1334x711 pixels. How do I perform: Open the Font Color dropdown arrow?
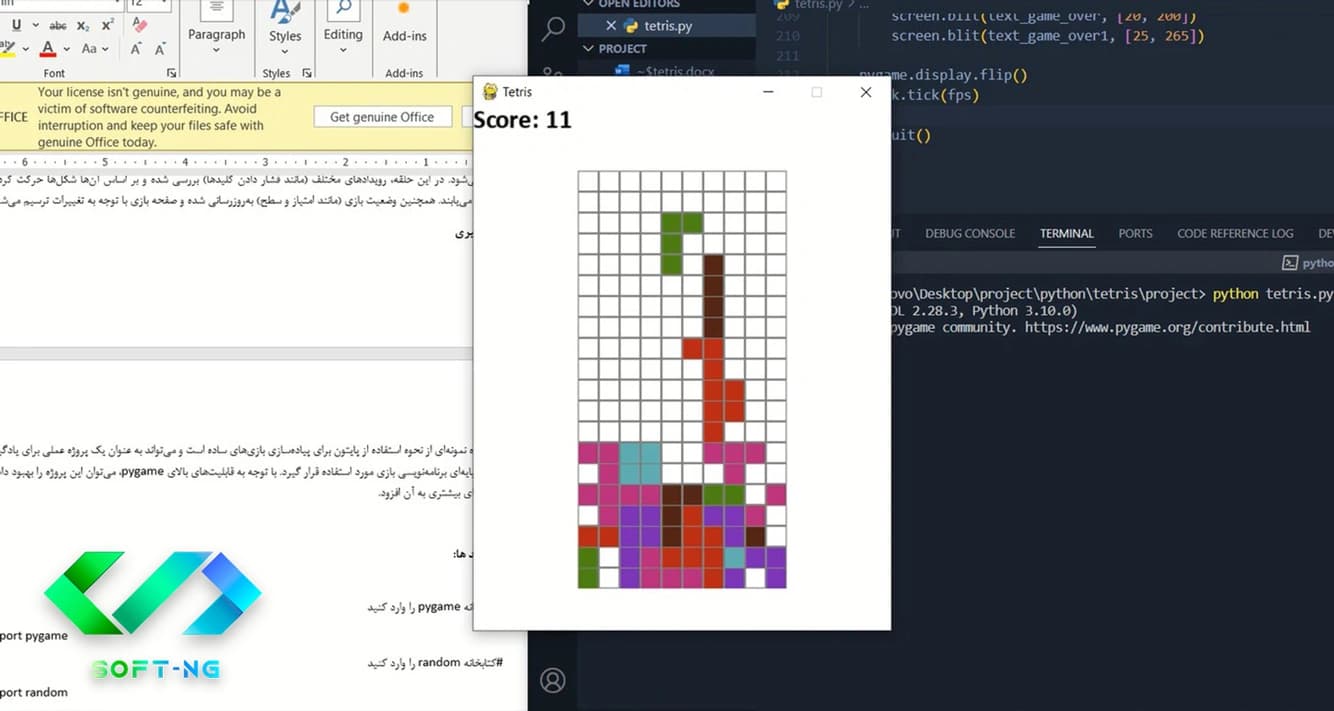tap(66, 49)
